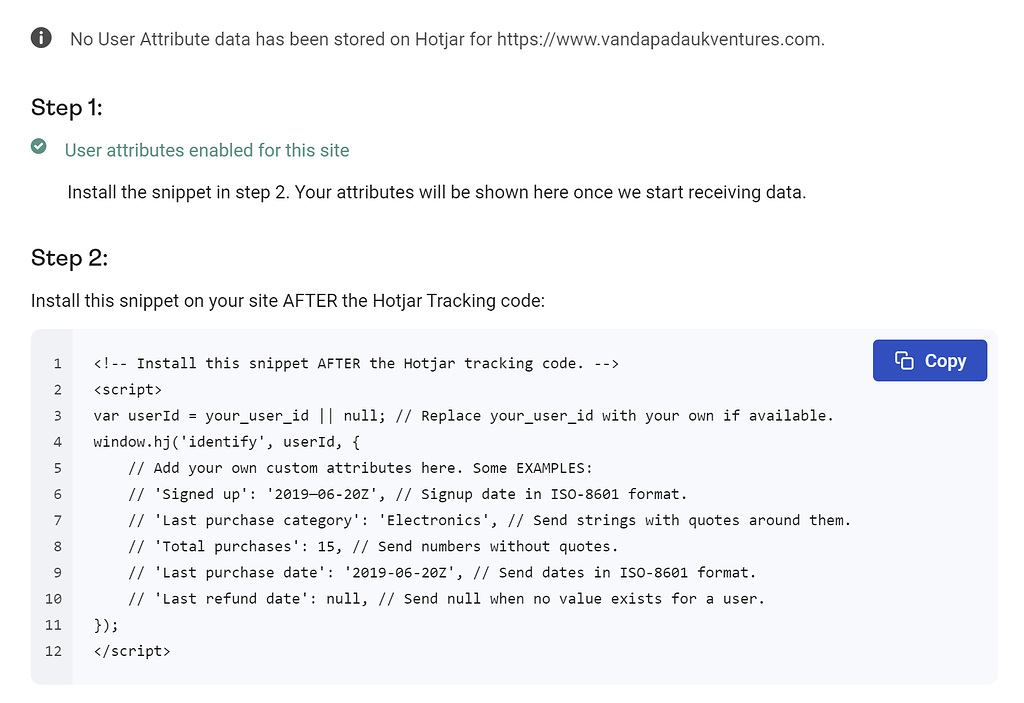The height and width of the screenshot is (703, 1024).
Task: Click the No User Attribute data notice text
Action: [445, 39]
